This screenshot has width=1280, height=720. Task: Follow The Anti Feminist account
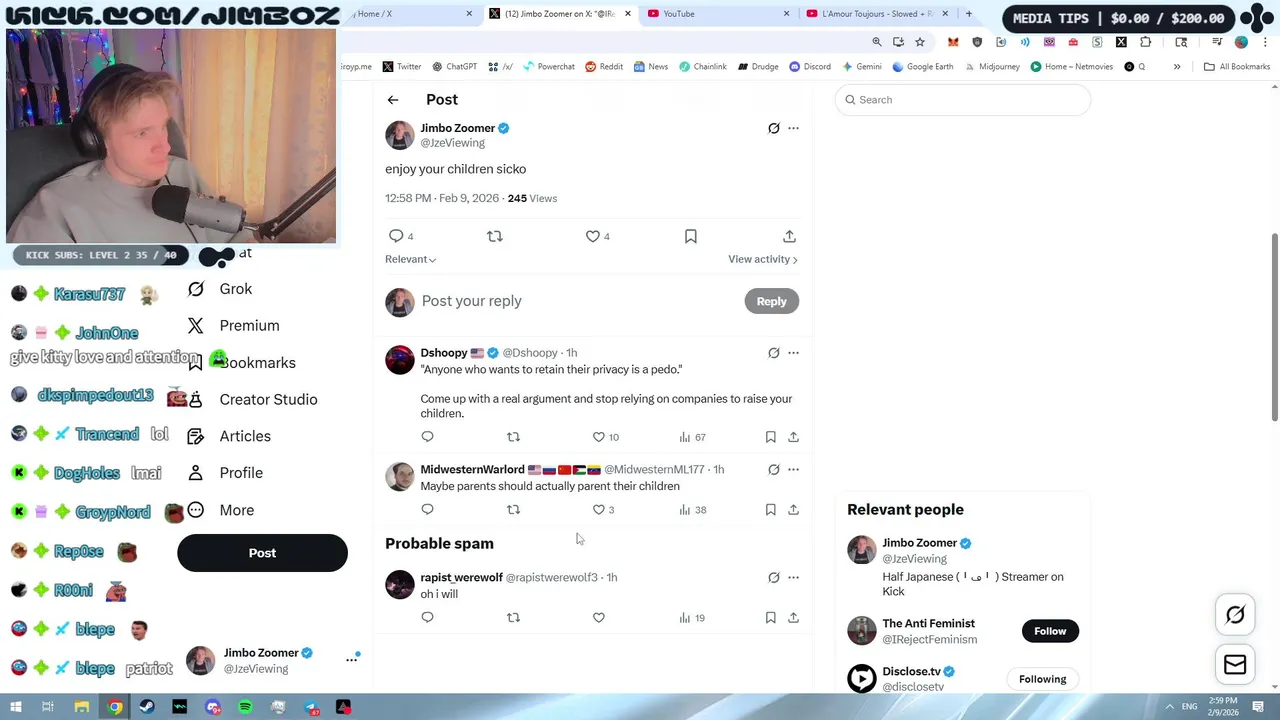[1050, 631]
